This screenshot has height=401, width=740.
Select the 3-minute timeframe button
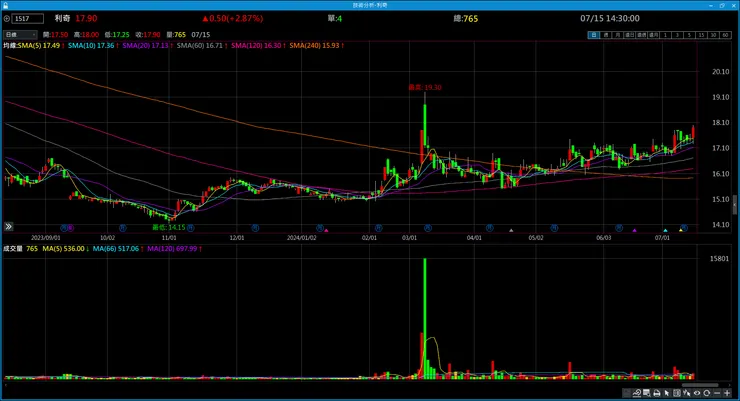pyautogui.click(x=677, y=35)
